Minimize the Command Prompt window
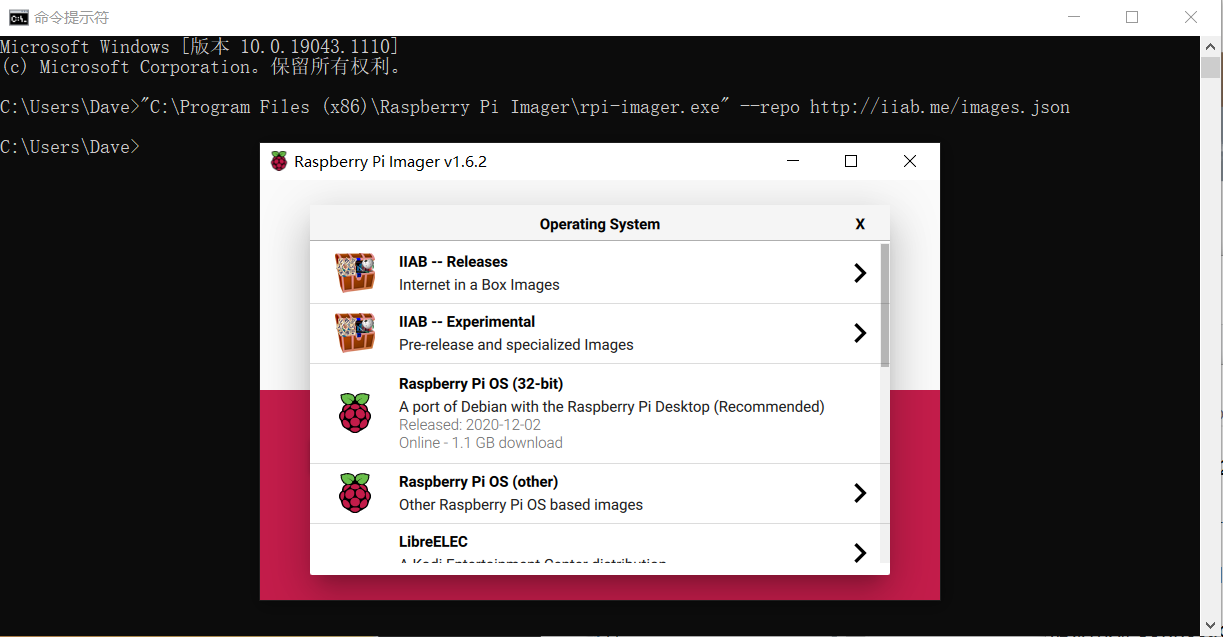Viewport: 1223px width, 637px height. (1074, 17)
